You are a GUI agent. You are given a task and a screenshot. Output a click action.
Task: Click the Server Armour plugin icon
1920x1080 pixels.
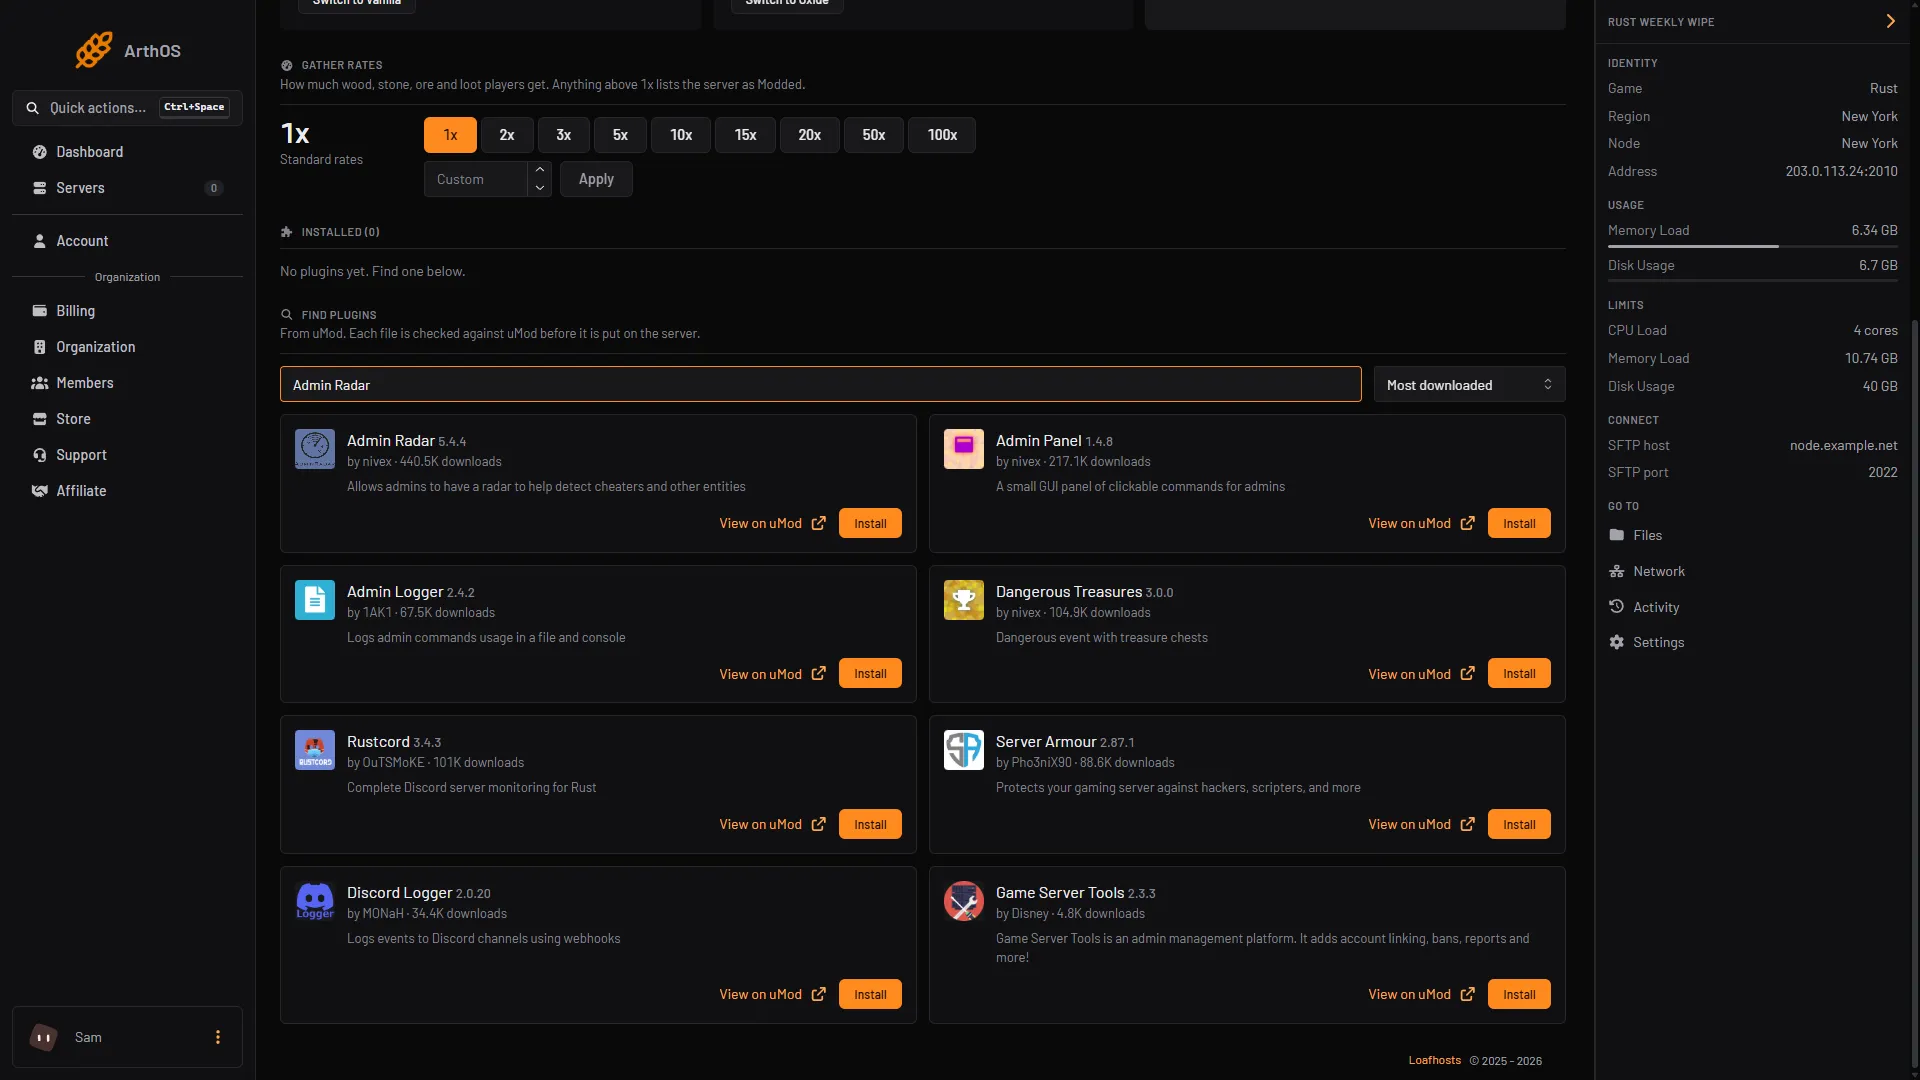point(964,750)
